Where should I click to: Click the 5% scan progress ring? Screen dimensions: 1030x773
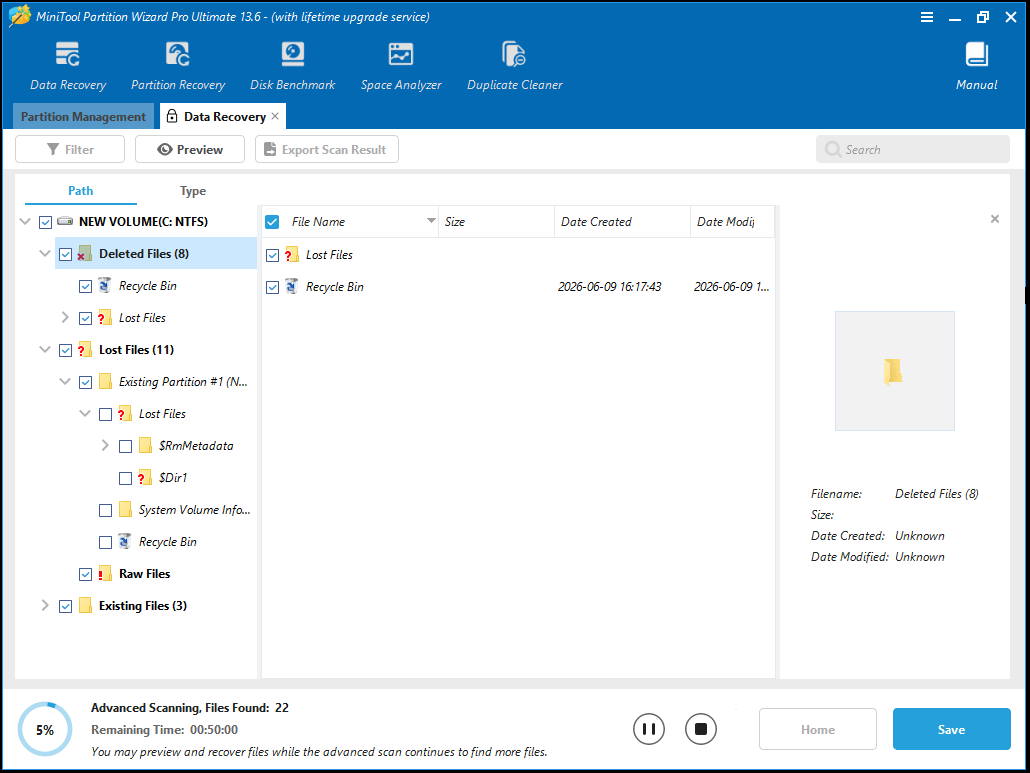pyautogui.click(x=45, y=730)
